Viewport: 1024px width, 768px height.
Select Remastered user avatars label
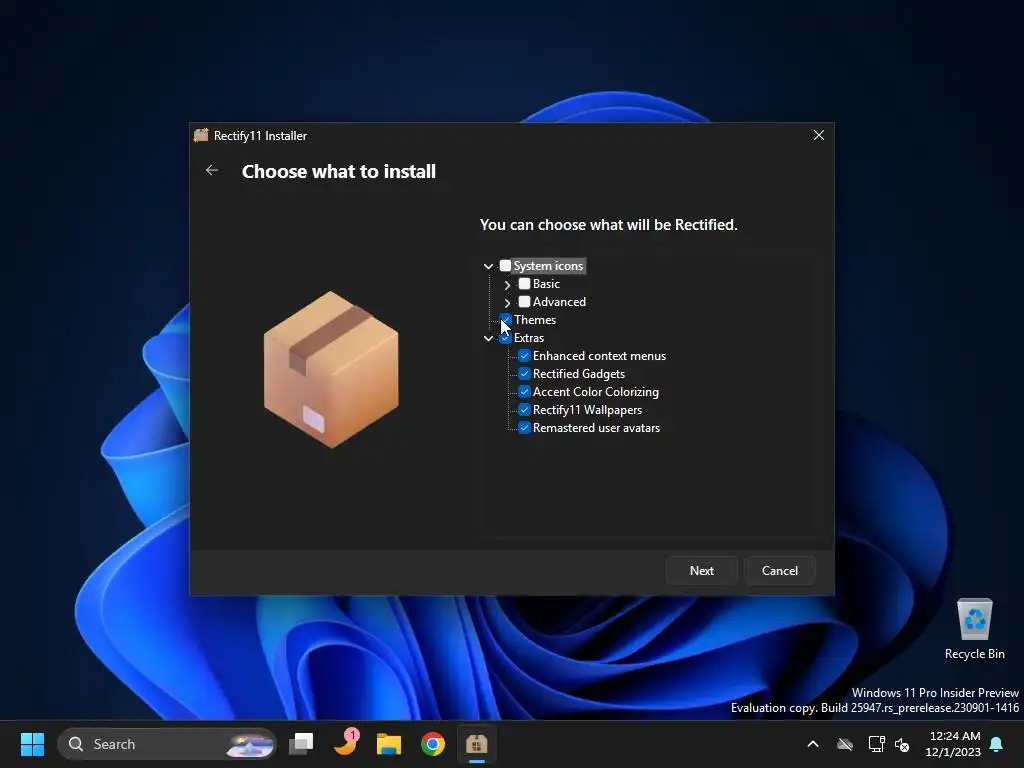tap(596, 428)
